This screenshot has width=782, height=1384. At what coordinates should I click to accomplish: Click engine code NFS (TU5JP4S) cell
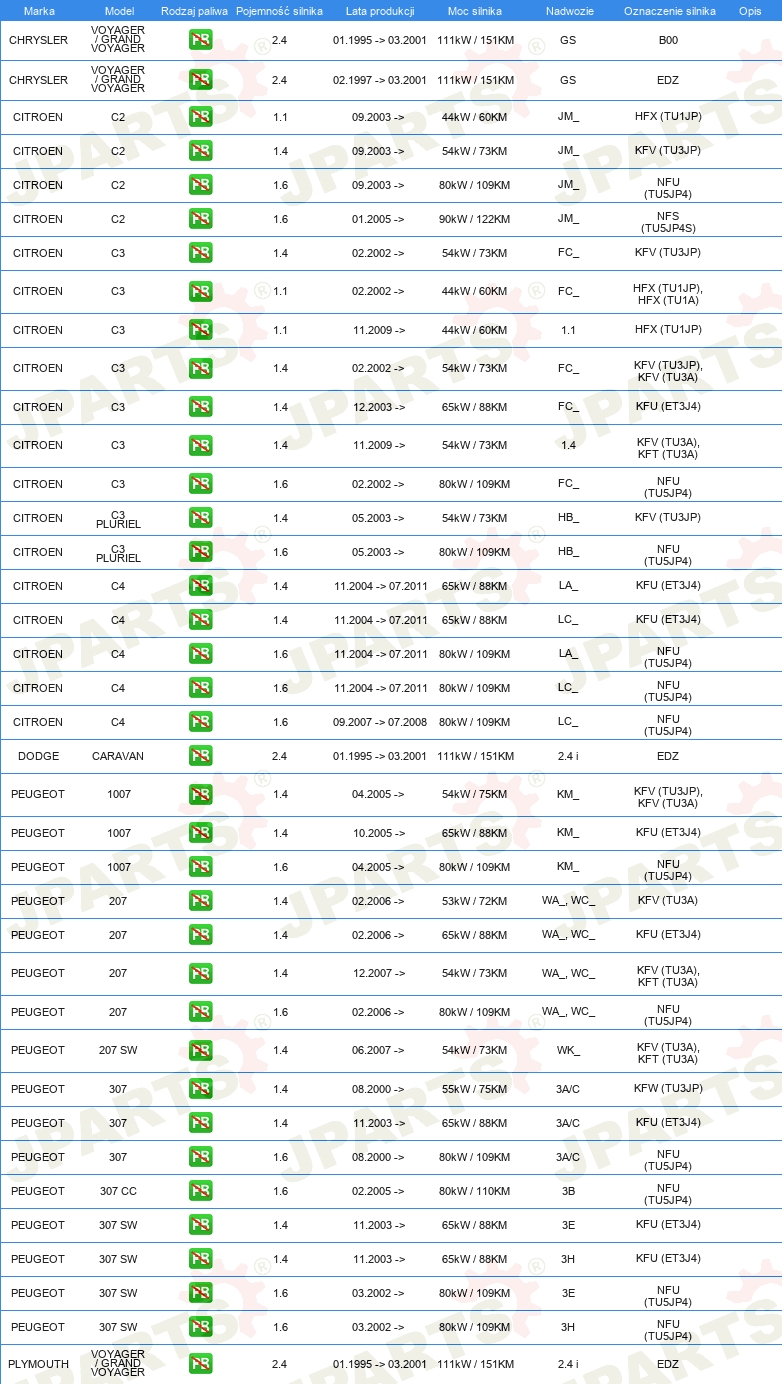tap(668, 222)
